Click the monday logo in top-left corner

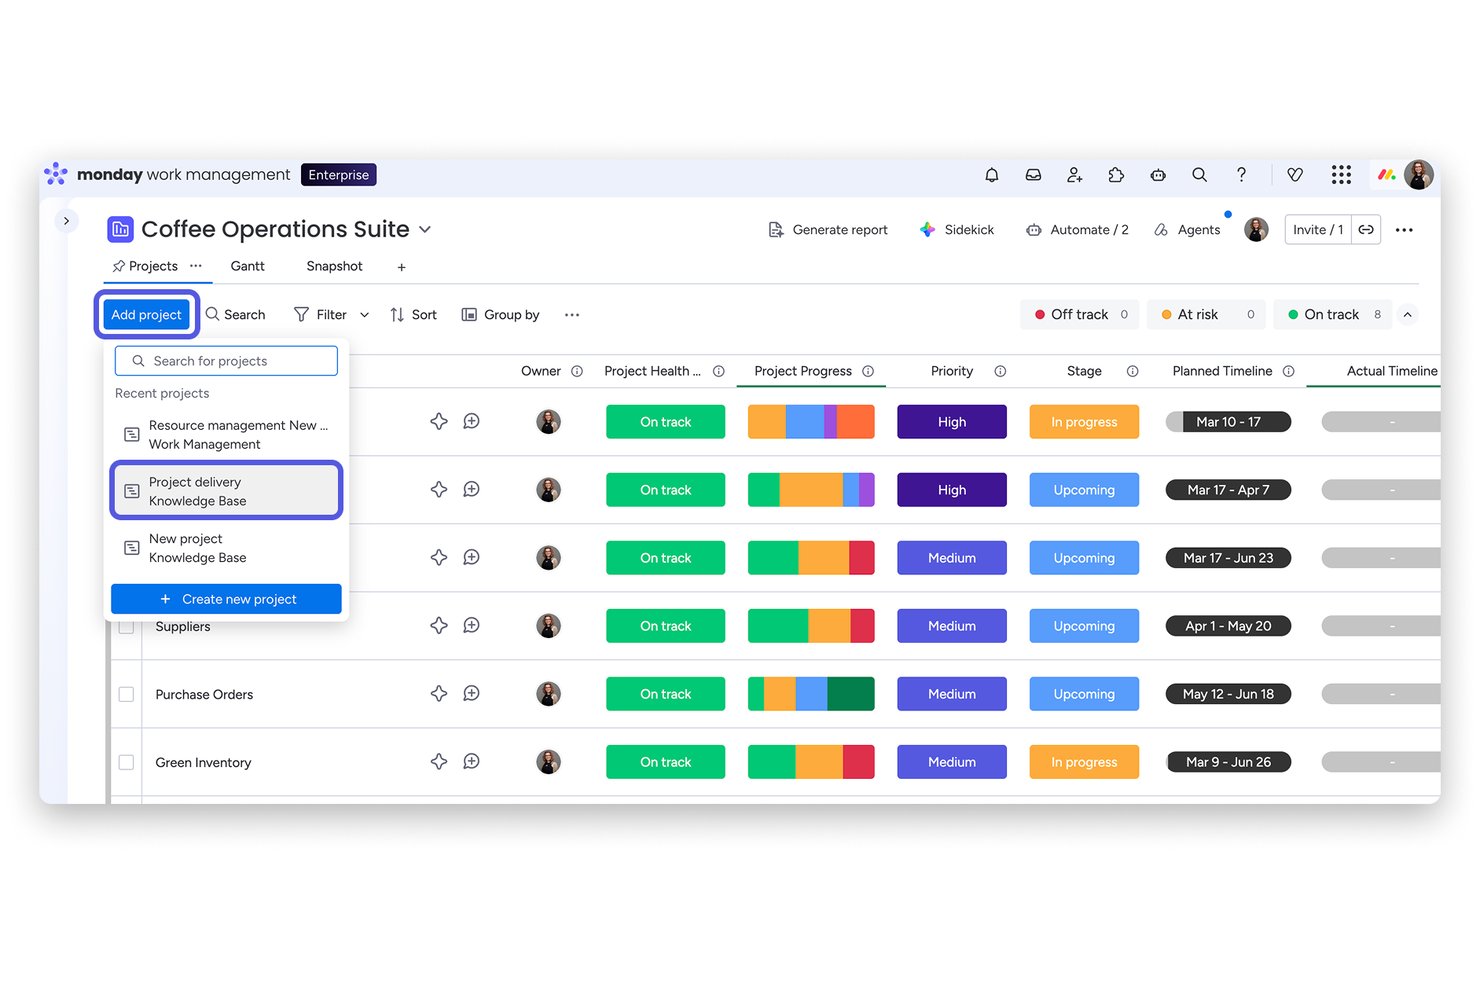pos(56,174)
